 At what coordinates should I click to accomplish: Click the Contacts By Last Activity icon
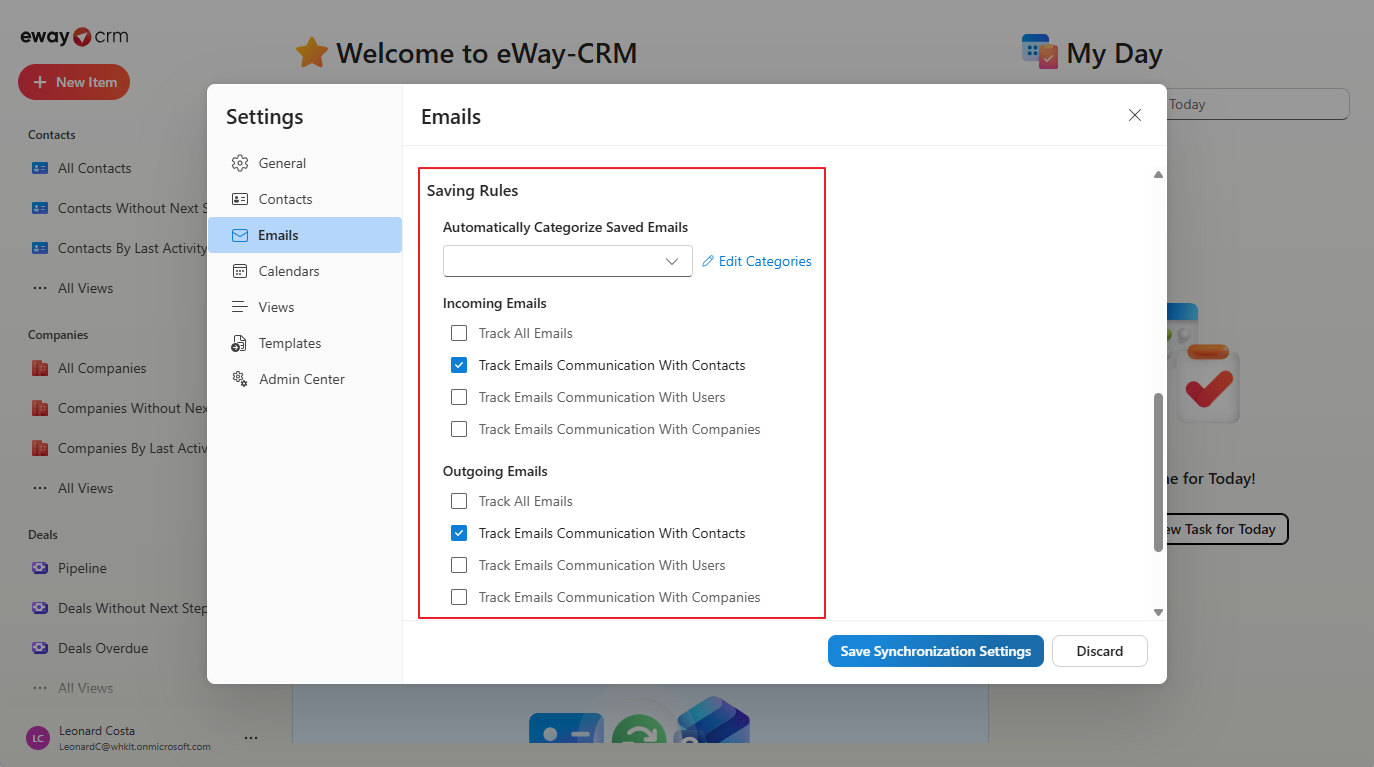click(40, 248)
